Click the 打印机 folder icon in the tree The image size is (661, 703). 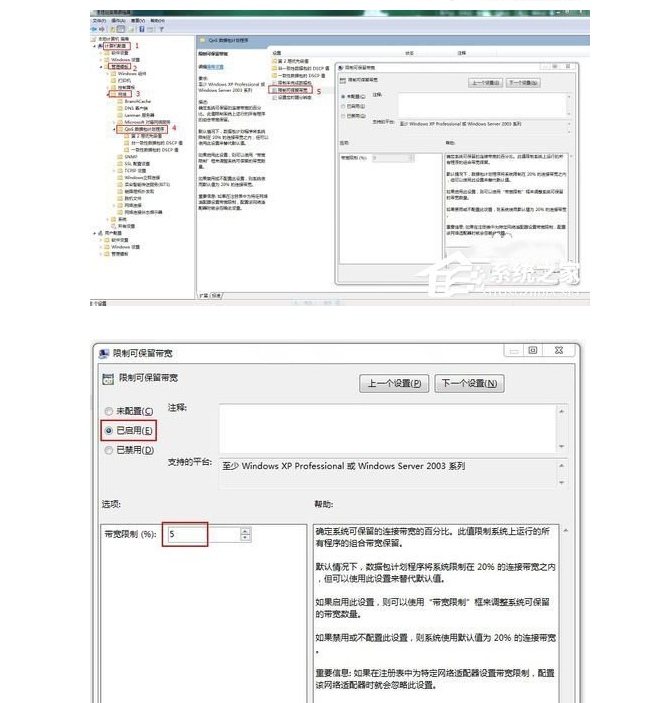pos(114,80)
